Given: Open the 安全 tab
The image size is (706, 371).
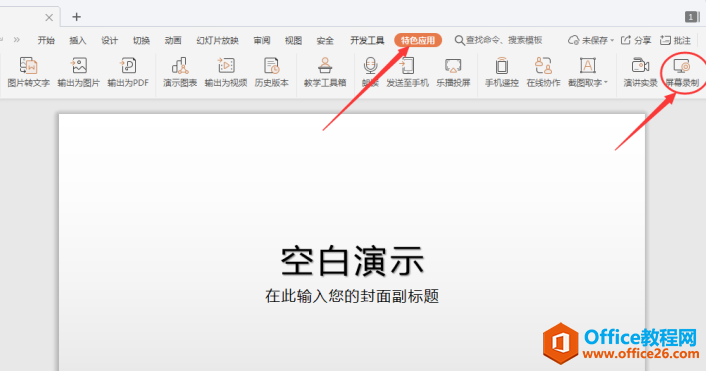Looking at the screenshot, I should click(325, 41).
